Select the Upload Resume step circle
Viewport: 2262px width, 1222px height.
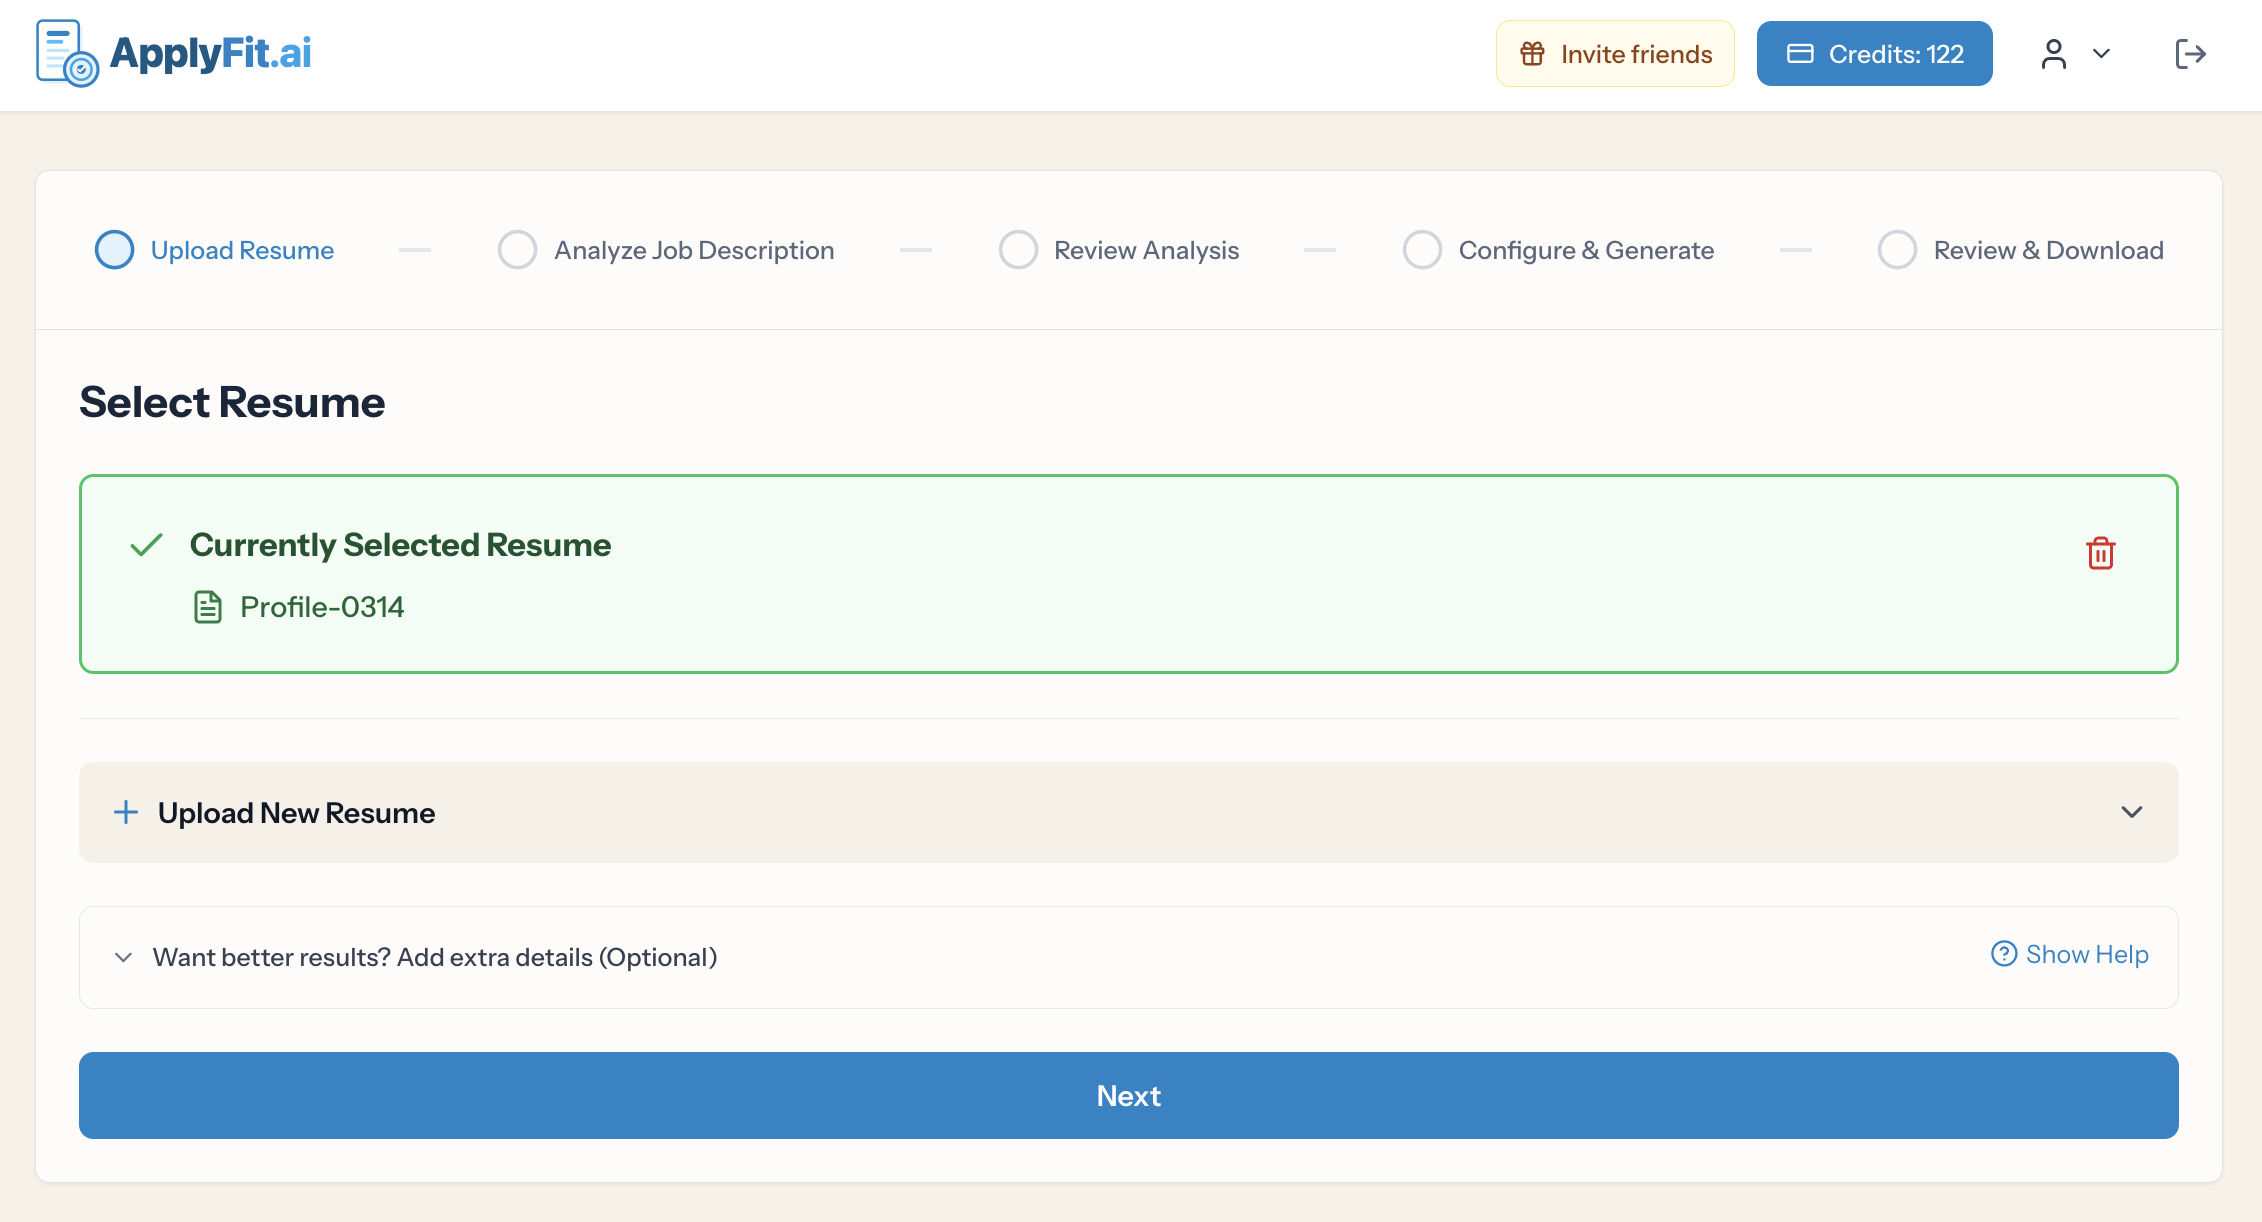[115, 250]
